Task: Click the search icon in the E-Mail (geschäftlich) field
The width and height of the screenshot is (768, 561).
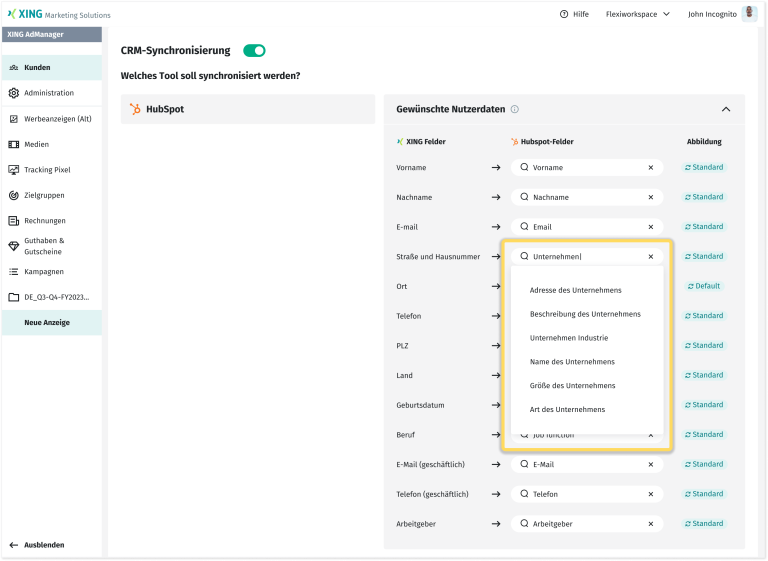Action: 524,464
